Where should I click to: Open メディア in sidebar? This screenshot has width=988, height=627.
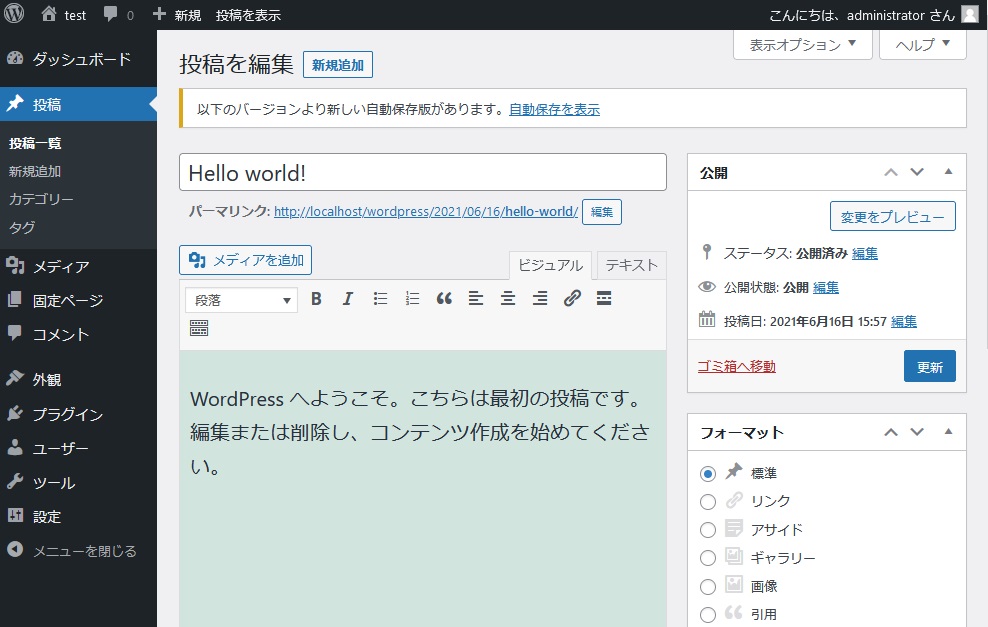pos(78,267)
